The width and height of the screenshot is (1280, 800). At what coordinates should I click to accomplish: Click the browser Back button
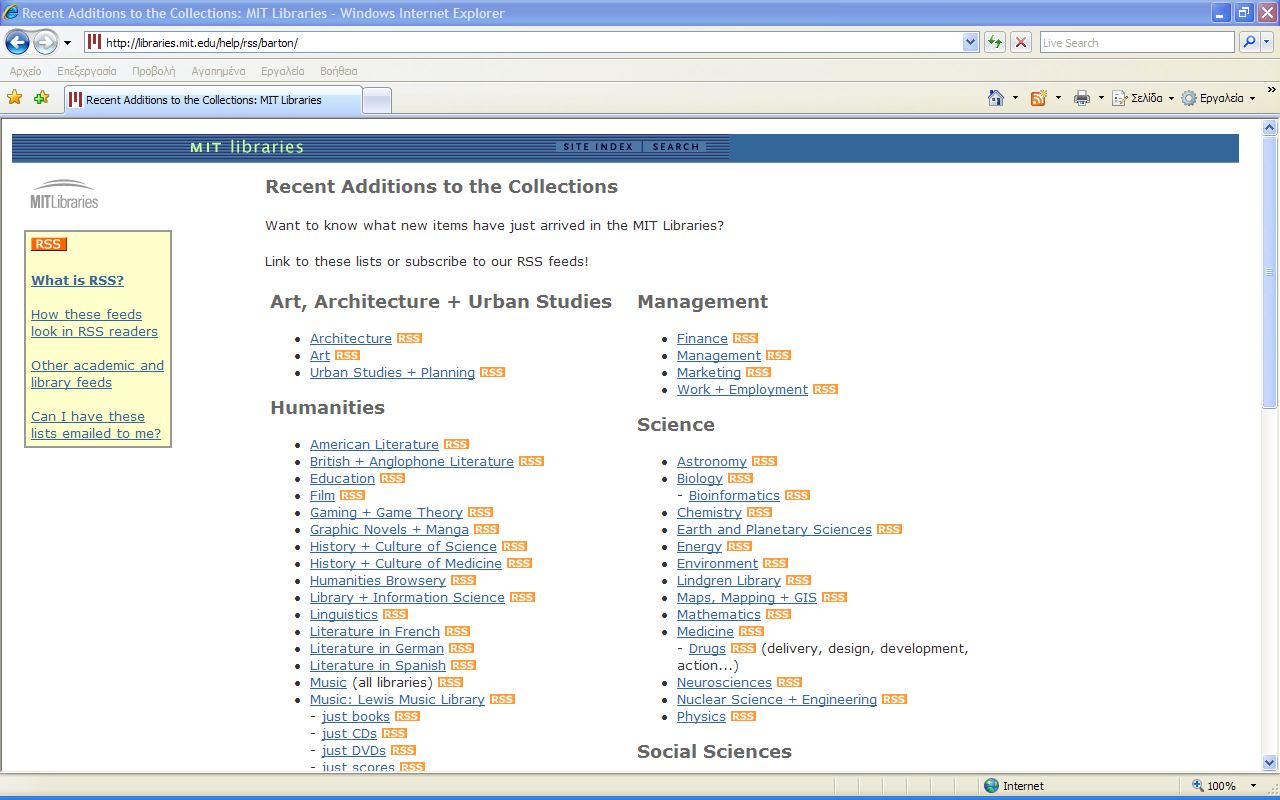pos(17,42)
